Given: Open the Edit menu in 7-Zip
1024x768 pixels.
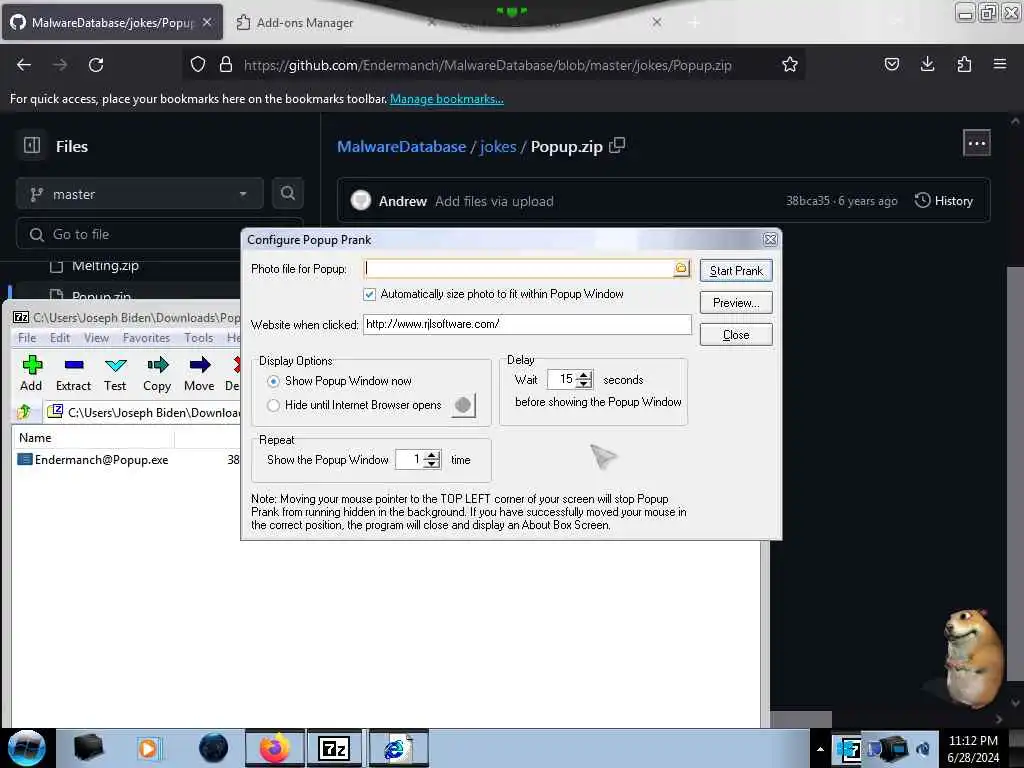Looking at the screenshot, I should click(59, 338).
